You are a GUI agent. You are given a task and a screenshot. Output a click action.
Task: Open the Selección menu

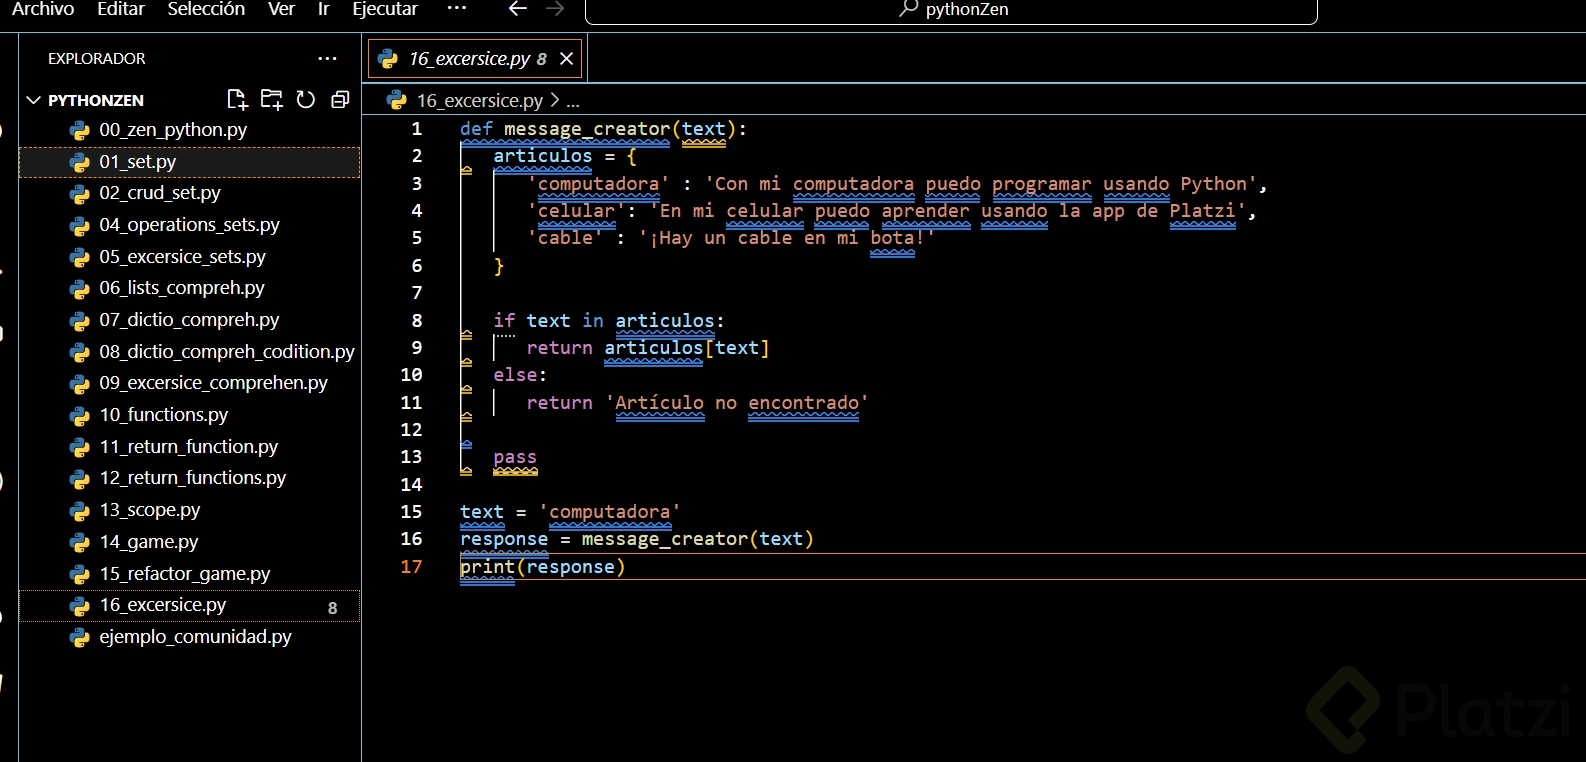[x=206, y=9]
